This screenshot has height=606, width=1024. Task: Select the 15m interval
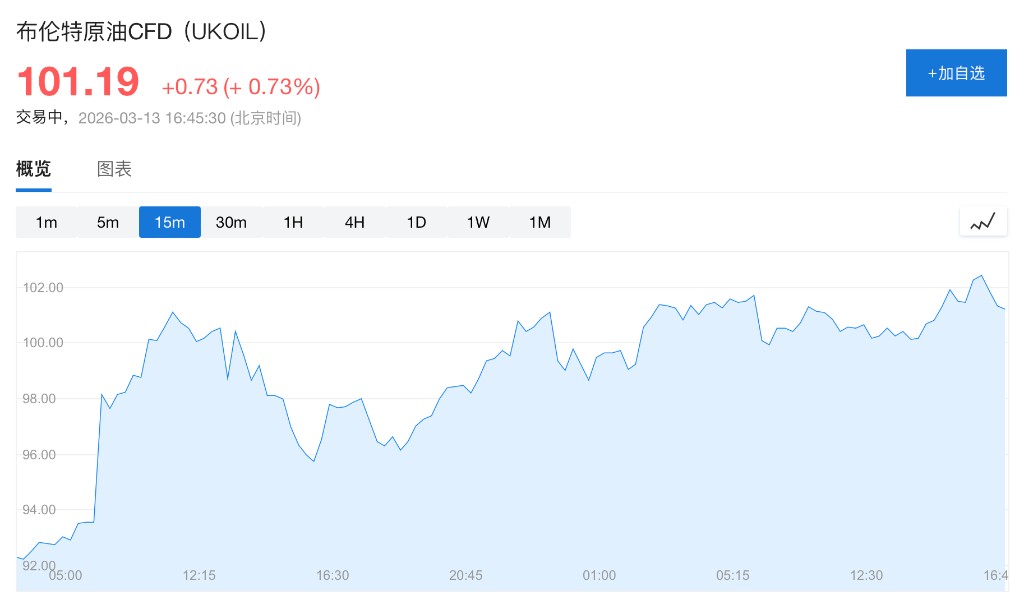170,222
